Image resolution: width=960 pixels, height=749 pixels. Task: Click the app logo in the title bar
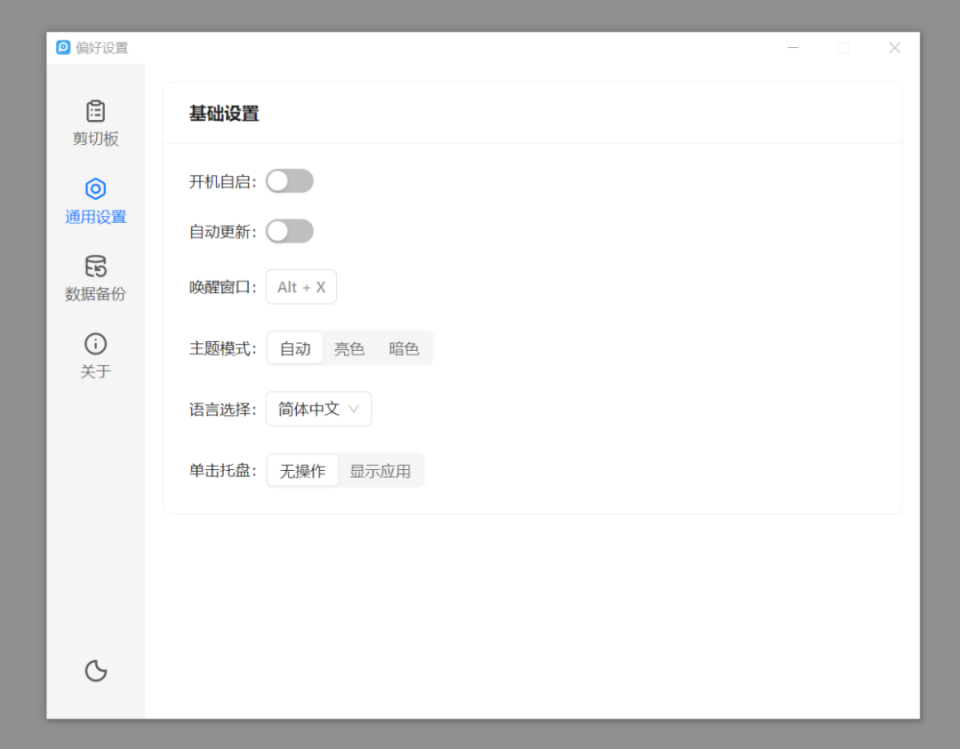click(63, 47)
